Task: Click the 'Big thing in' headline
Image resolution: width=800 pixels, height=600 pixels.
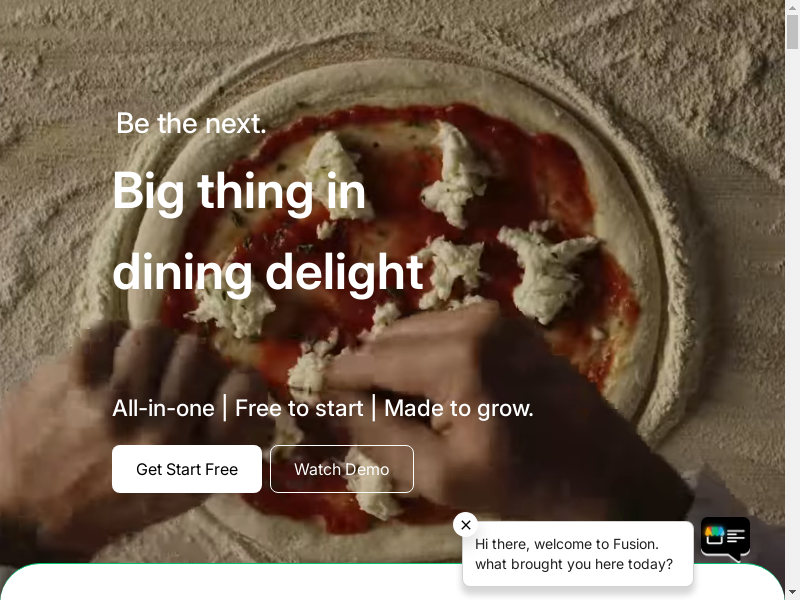Action: 239,193
